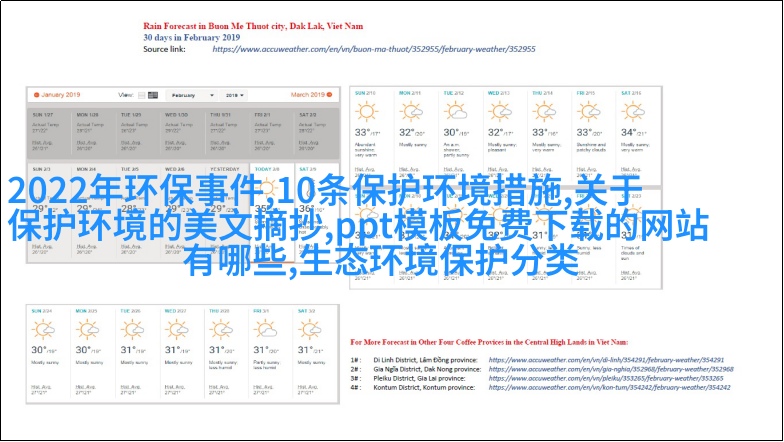Screen dimensions: 784x442
Task: Click 'Kontum District, Kontum province:' text
Action: [x=424, y=387]
